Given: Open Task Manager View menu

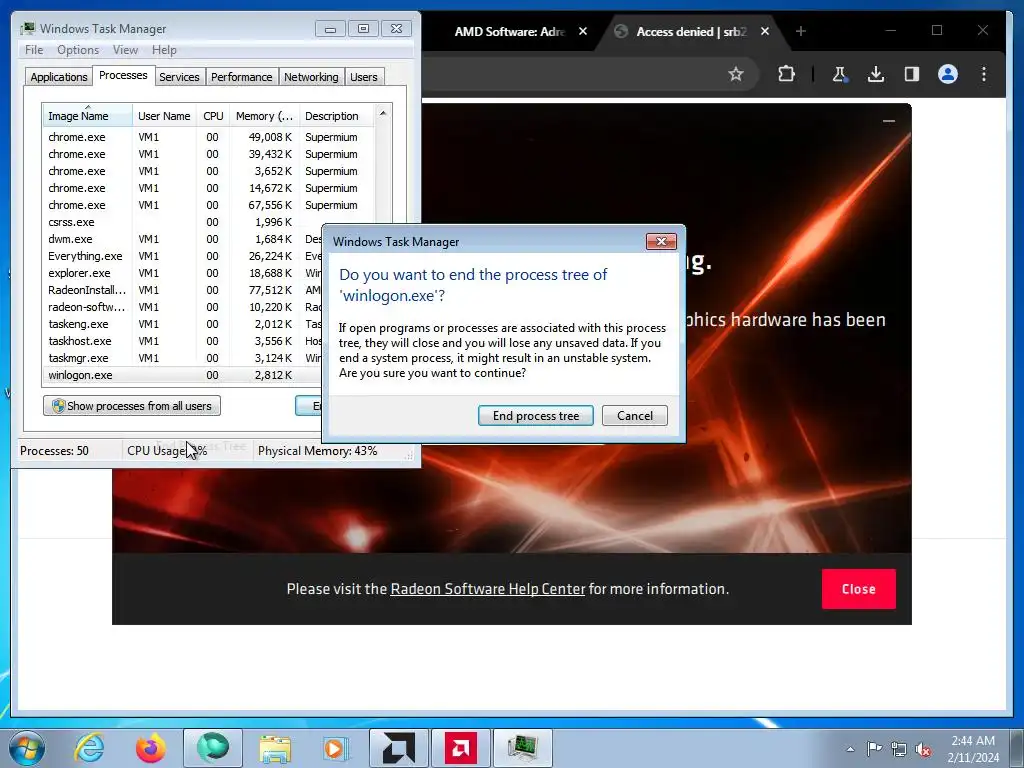Looking at the screenshot, I should 125,50.
